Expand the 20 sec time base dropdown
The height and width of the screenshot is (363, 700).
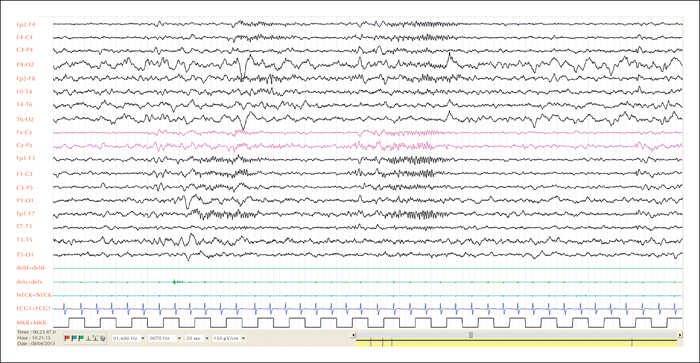point(207,338)
